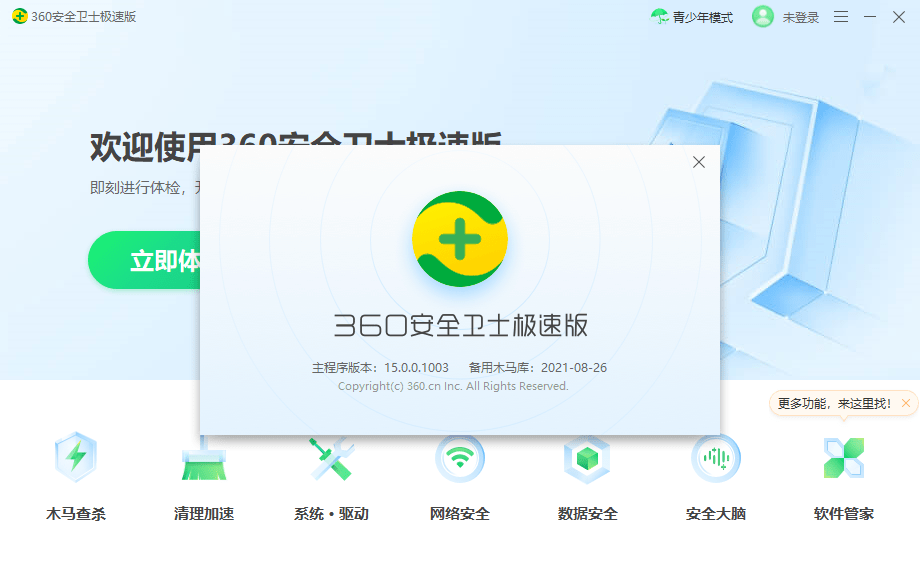This screenshot has width=920, height=580.
Task: Minimize the application window
Action: 866,17
